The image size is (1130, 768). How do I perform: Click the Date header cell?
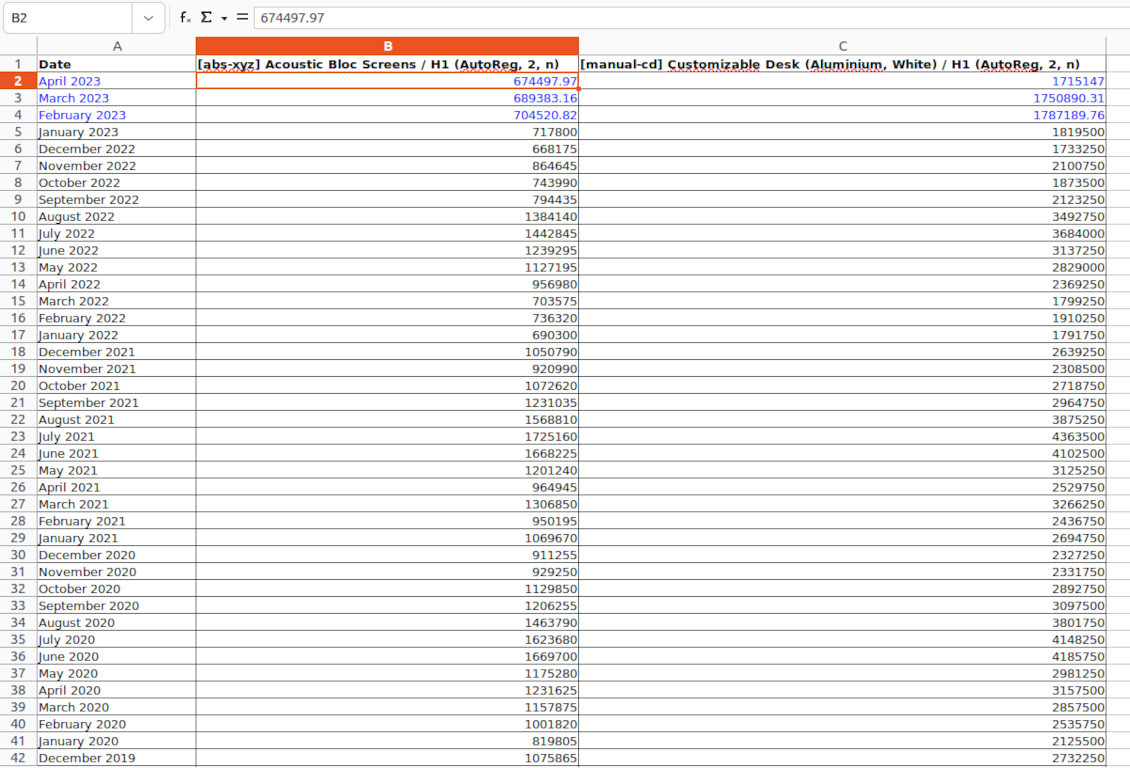(x=117, y=64)
